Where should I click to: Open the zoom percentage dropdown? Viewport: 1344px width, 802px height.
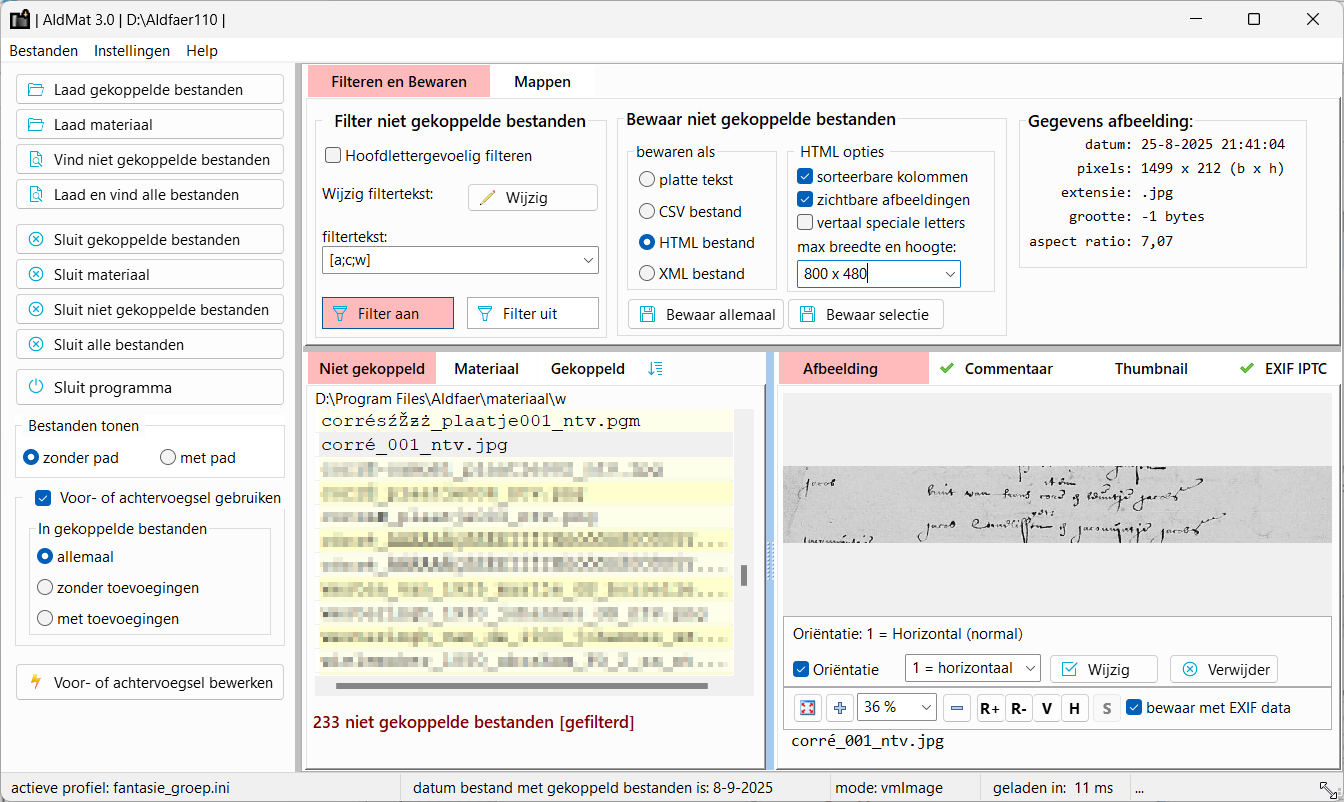coord(925,708)
